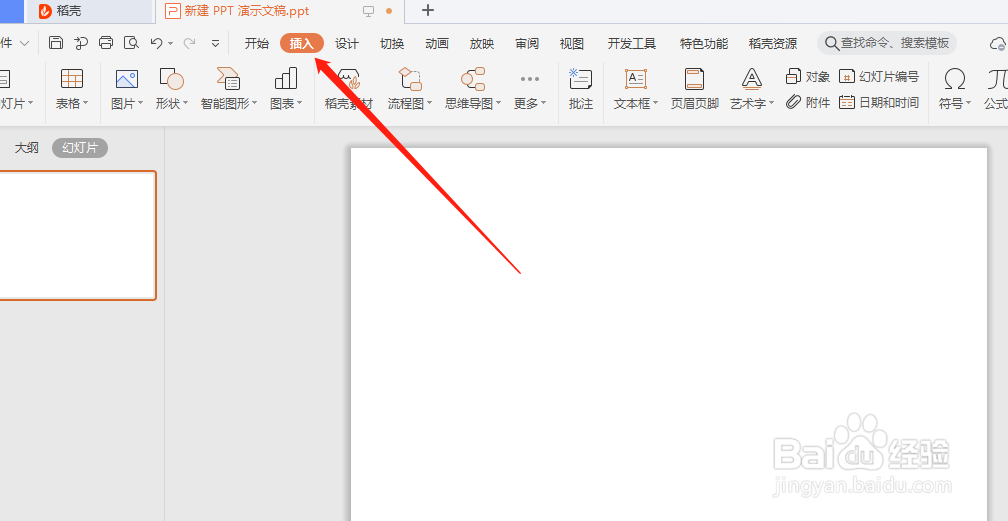Click the presentation monitor icon on document tab

pos(368,11)
